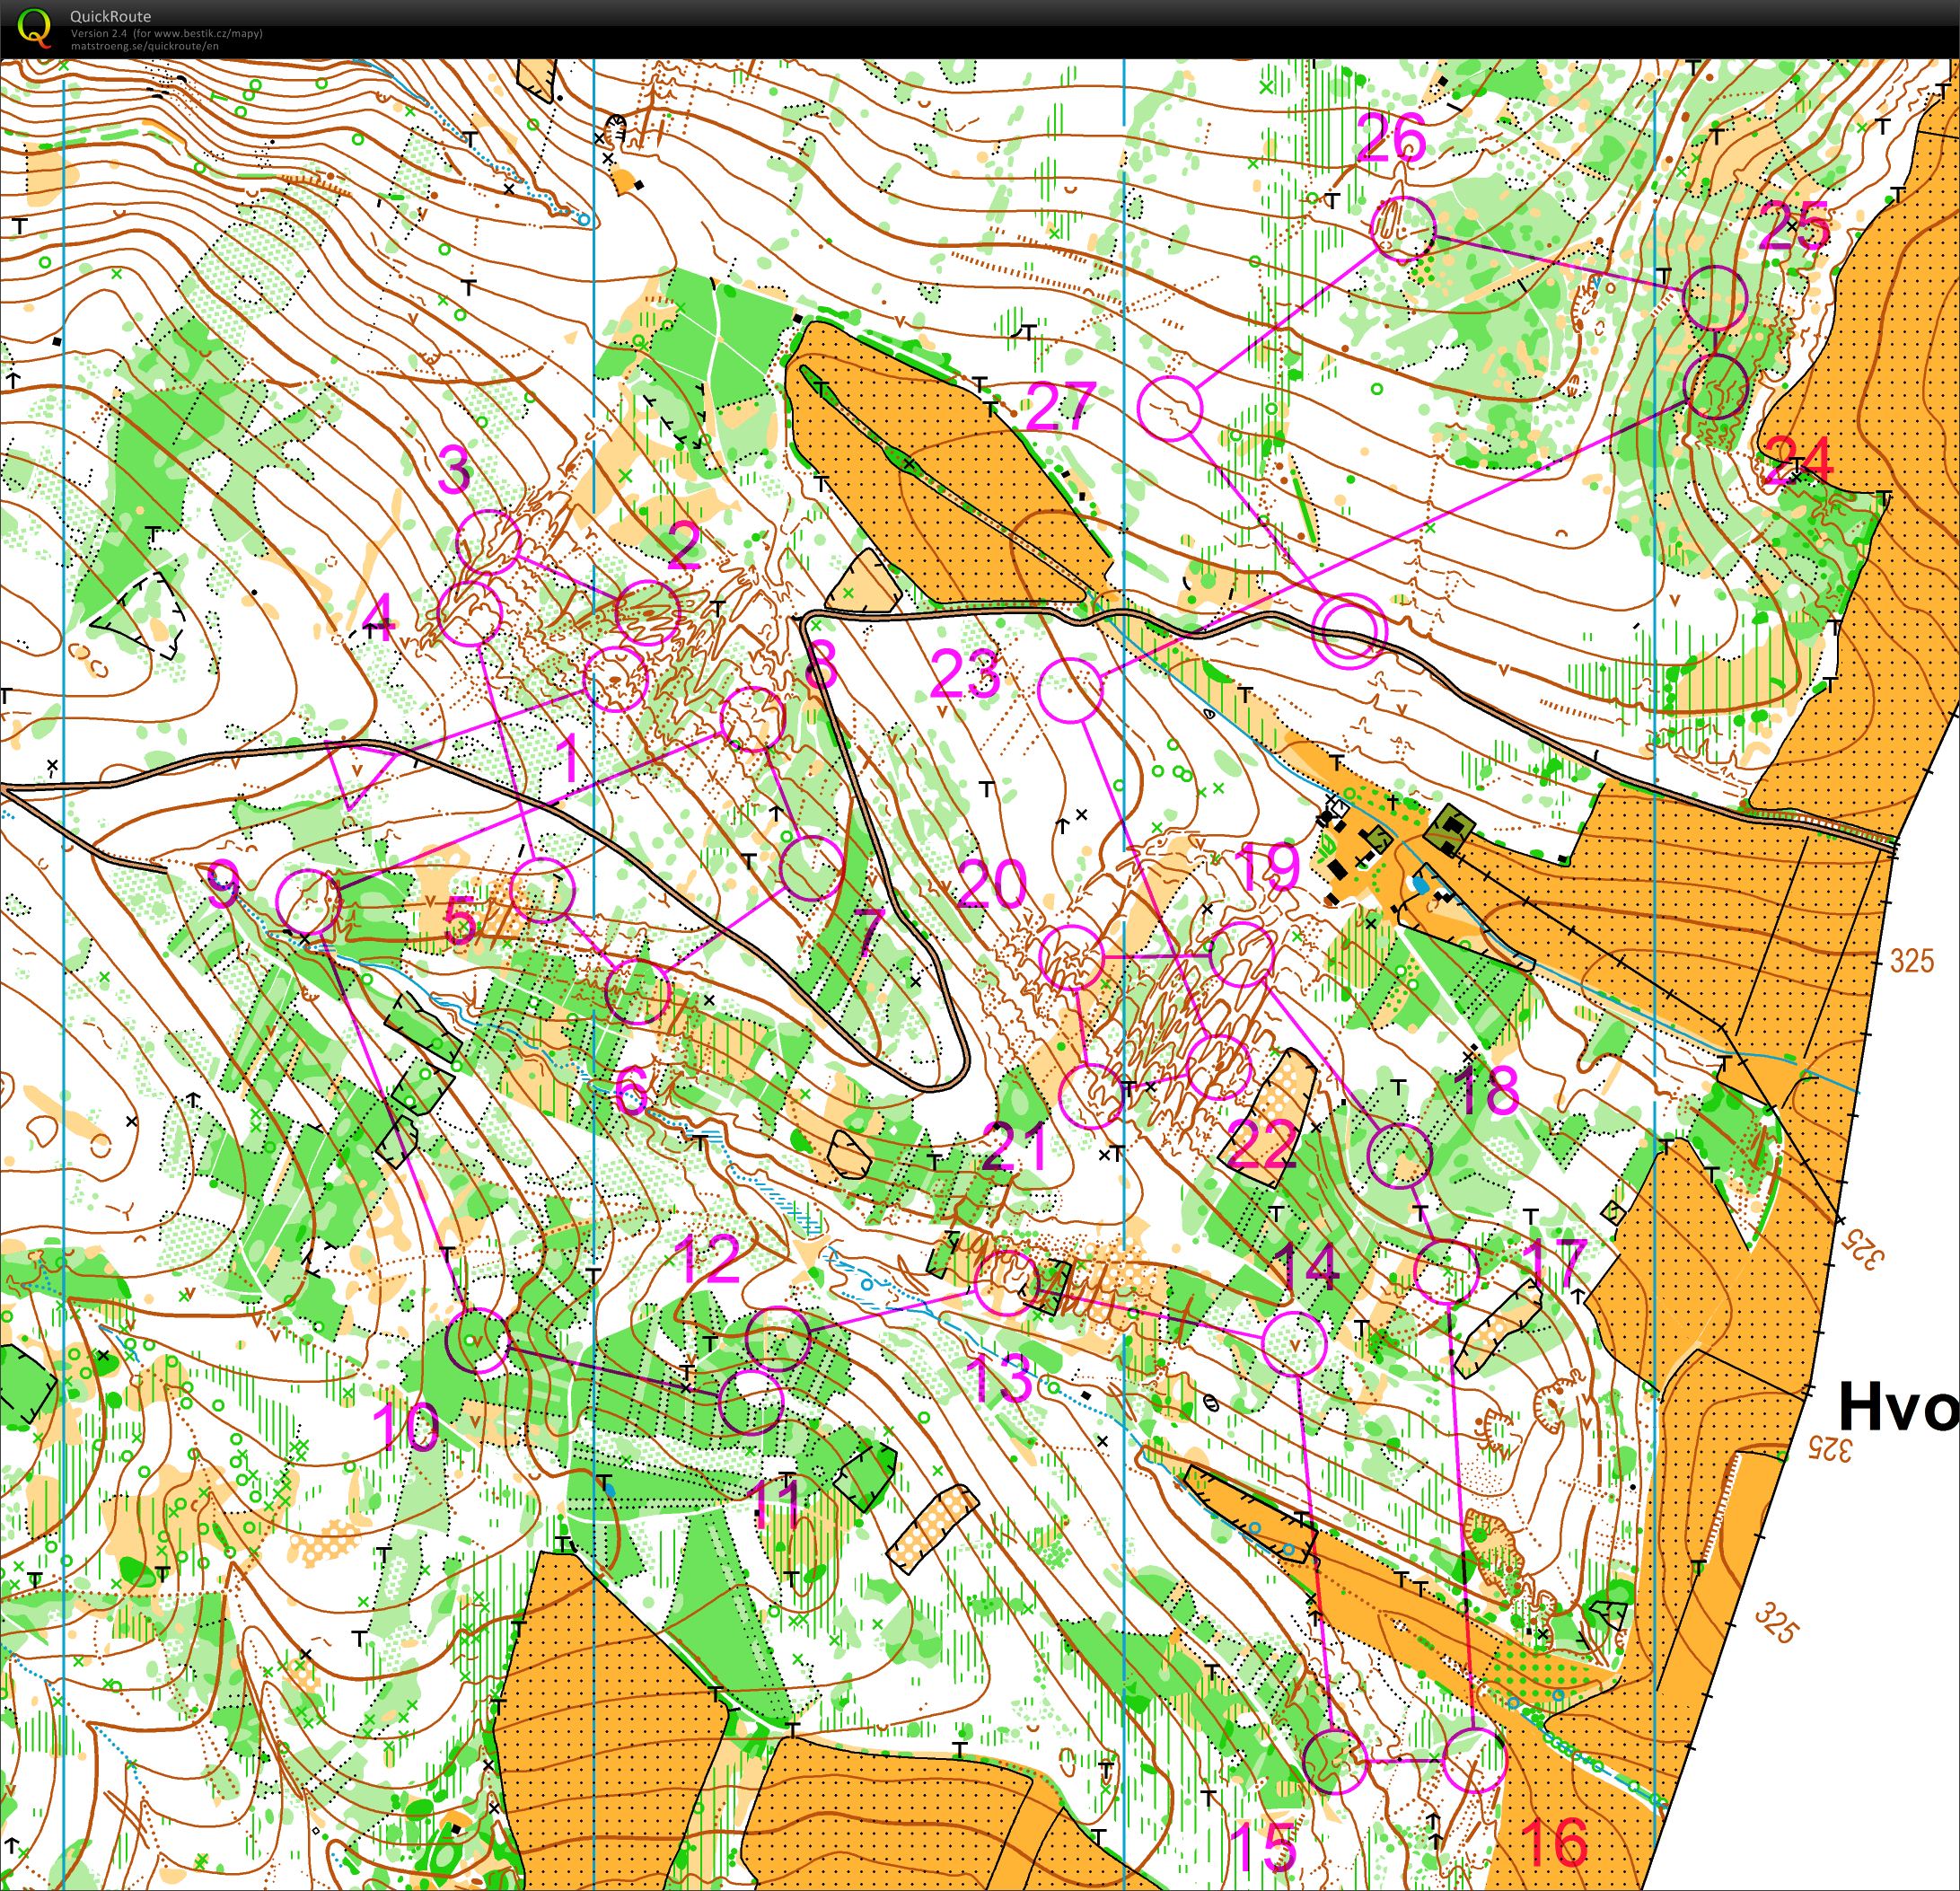
Task: Select control circle 7 near the road bend
Action: click(x=811, y=868)
